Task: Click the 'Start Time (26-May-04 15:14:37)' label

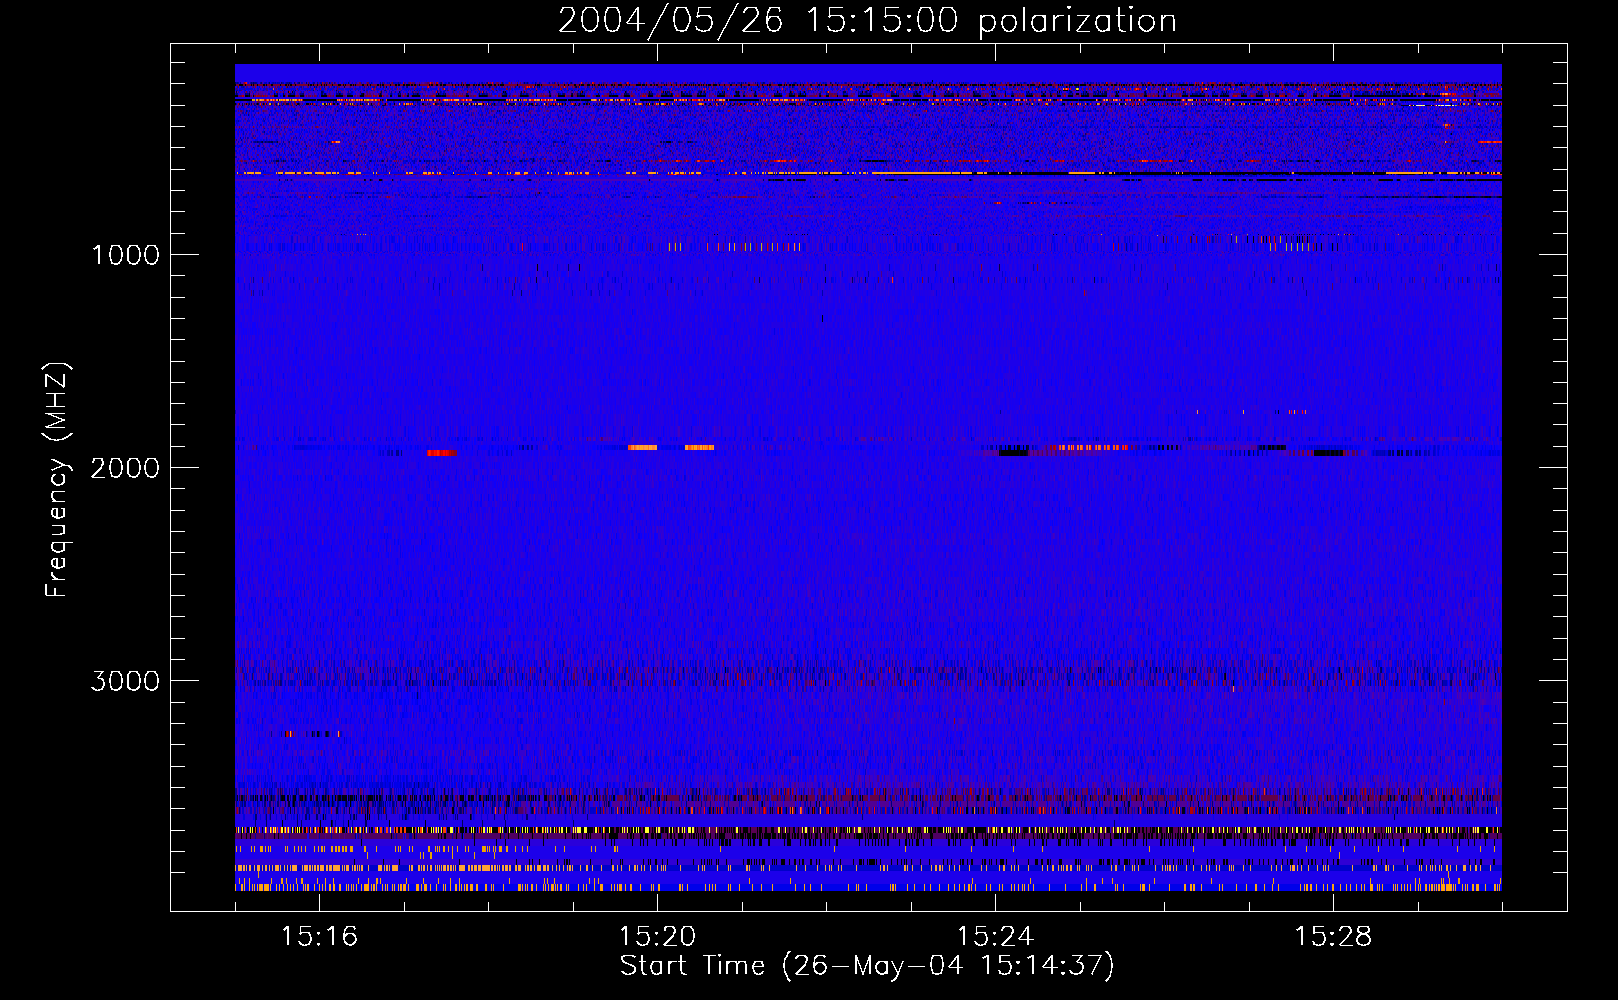Action: 866,966
